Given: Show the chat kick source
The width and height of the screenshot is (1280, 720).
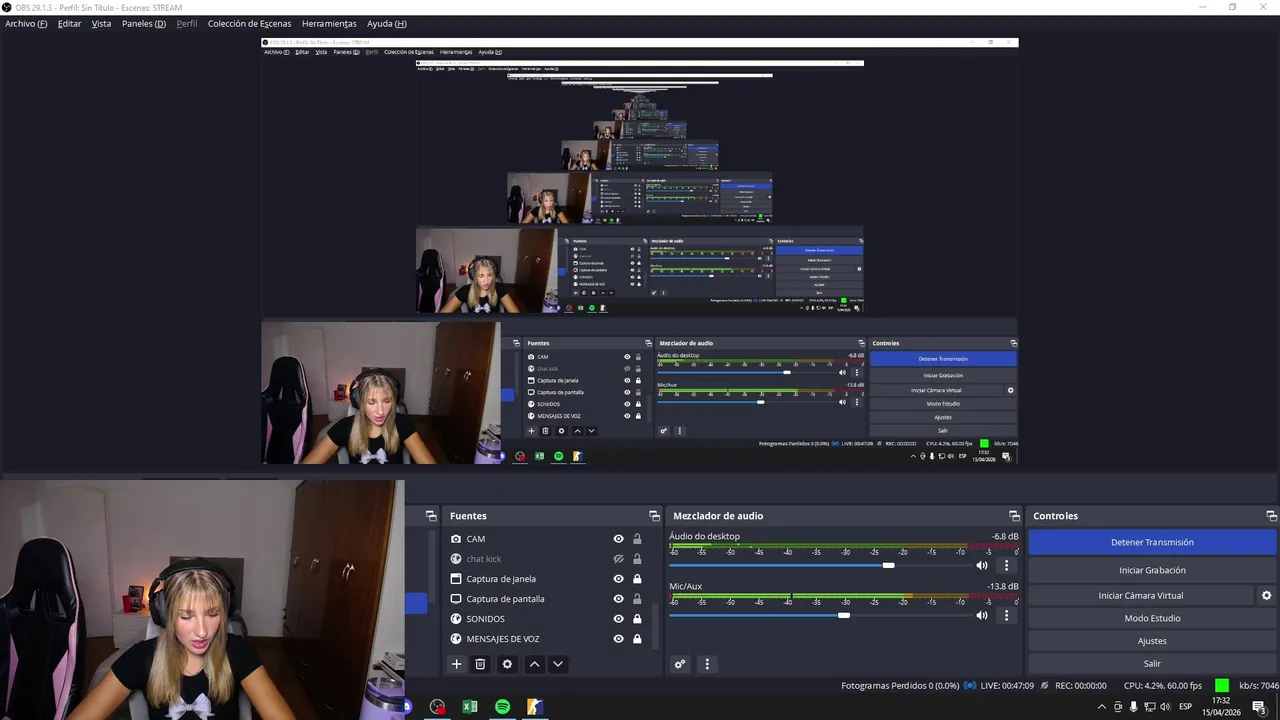Looking at the screenshot, I should coord(618,559).
